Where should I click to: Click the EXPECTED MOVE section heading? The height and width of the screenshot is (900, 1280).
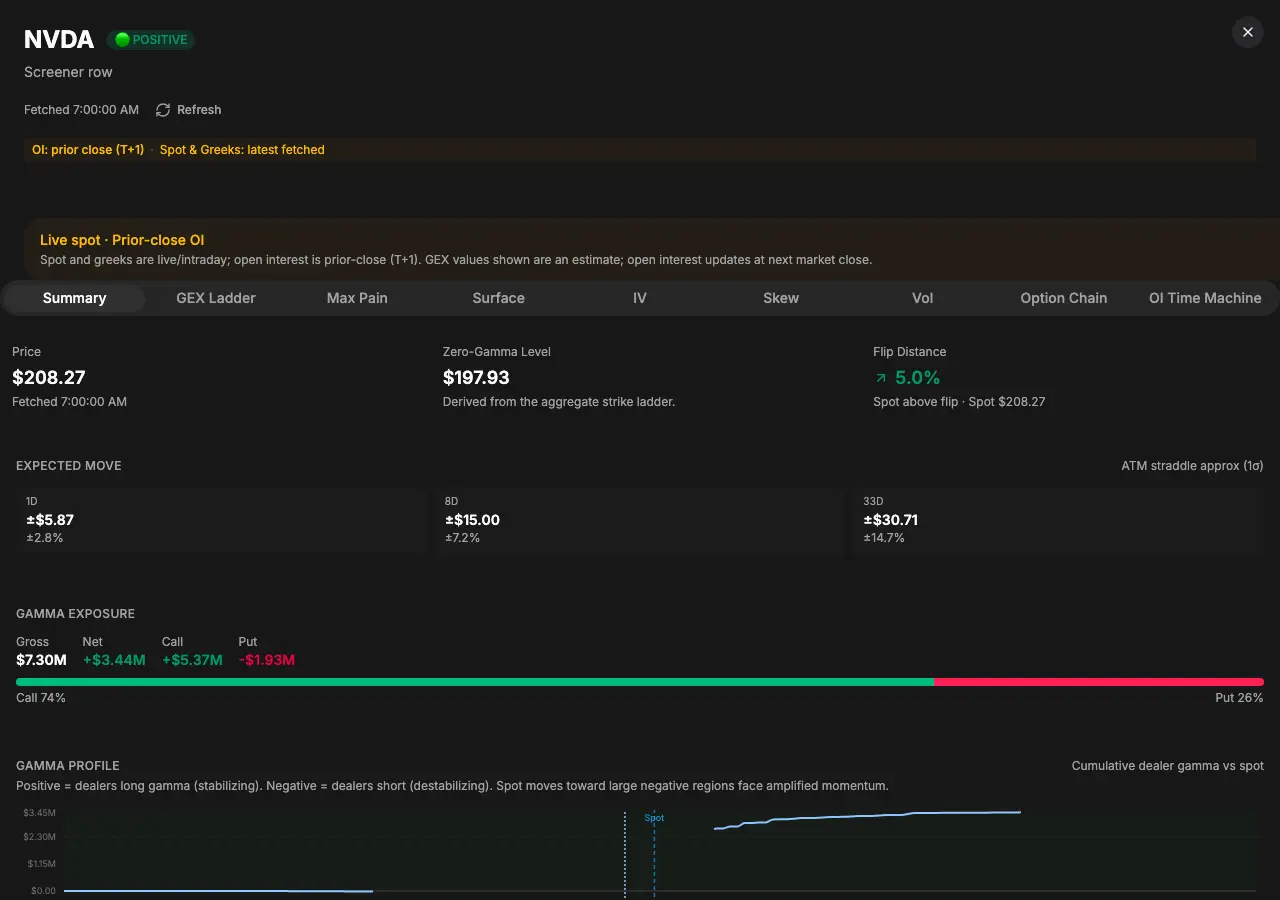click(x=69, y=466)
